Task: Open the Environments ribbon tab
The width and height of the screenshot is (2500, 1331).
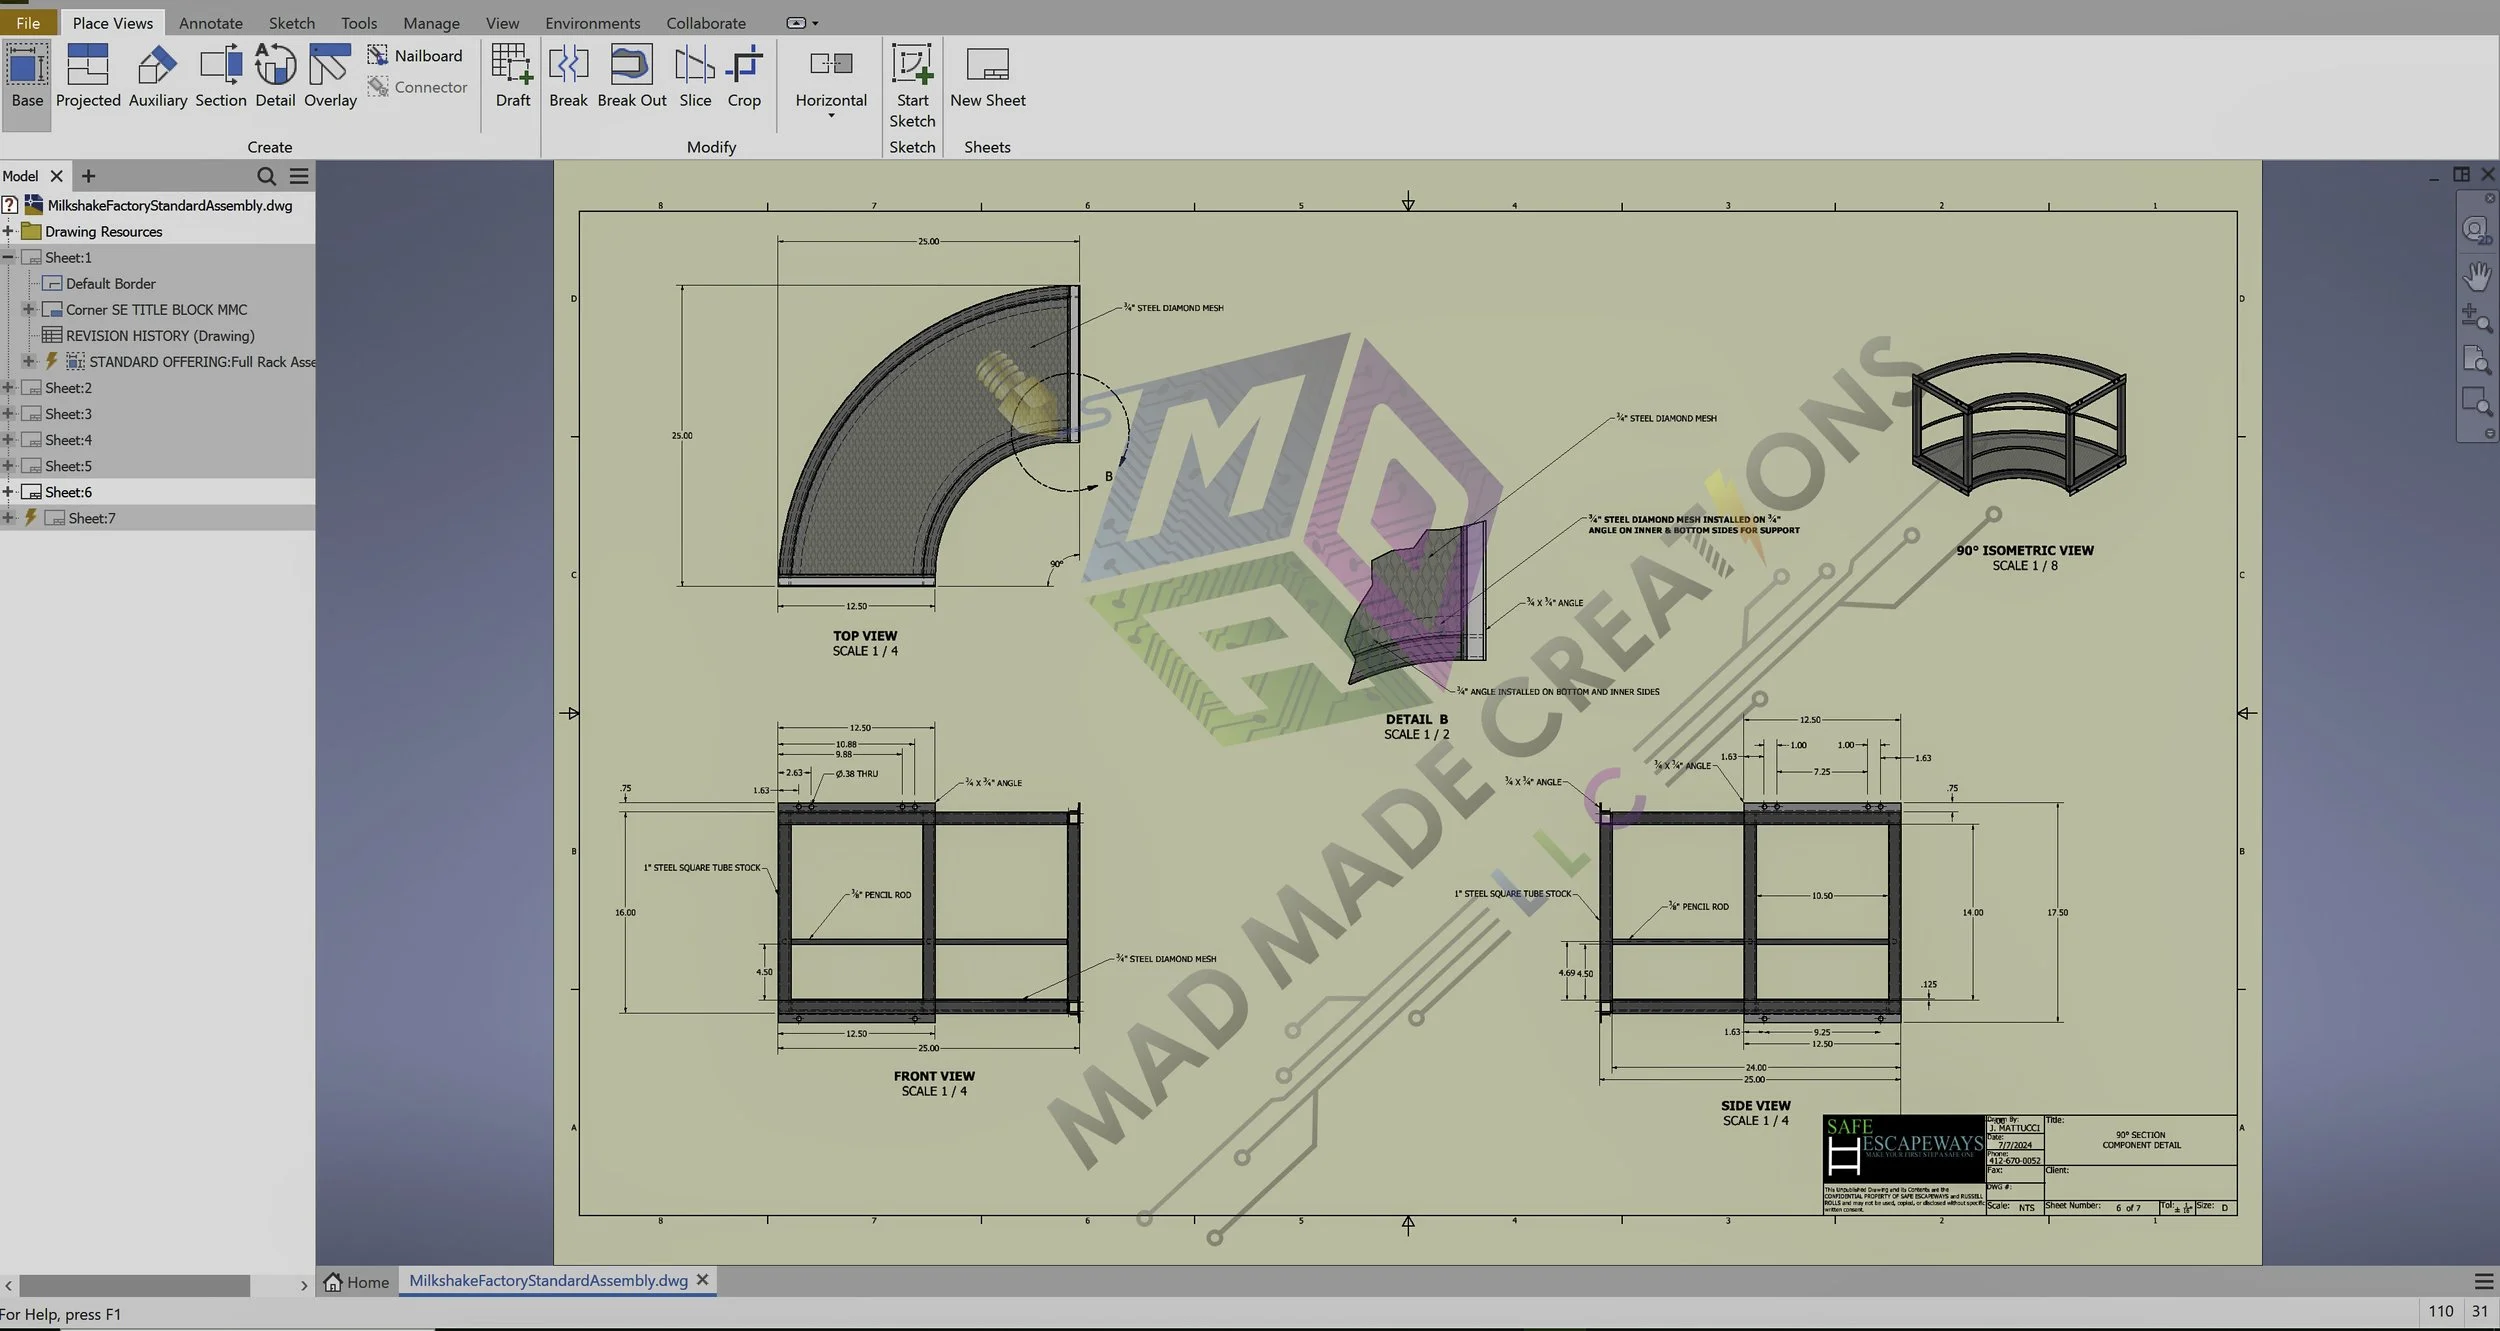Action: (x=592, y=23)
